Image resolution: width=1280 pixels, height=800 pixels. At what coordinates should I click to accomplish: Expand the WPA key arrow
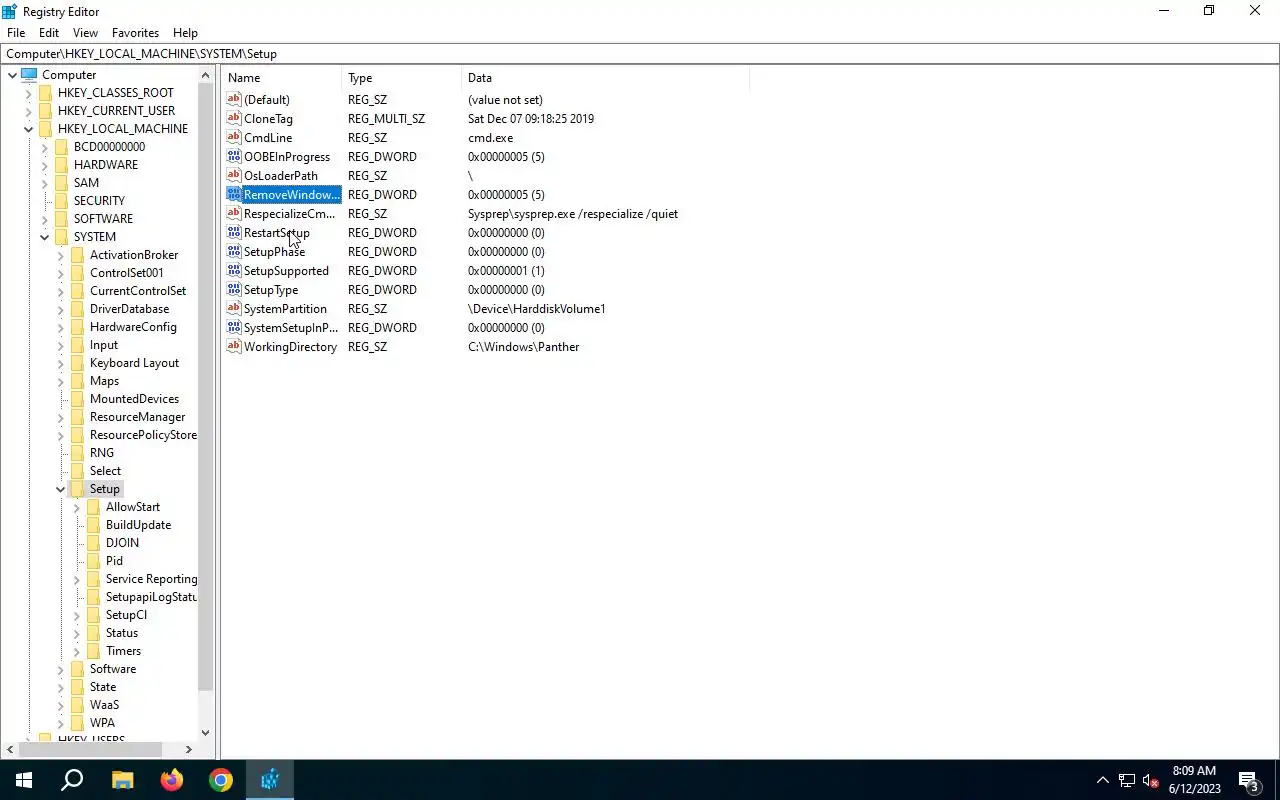(x=60, y=723)
